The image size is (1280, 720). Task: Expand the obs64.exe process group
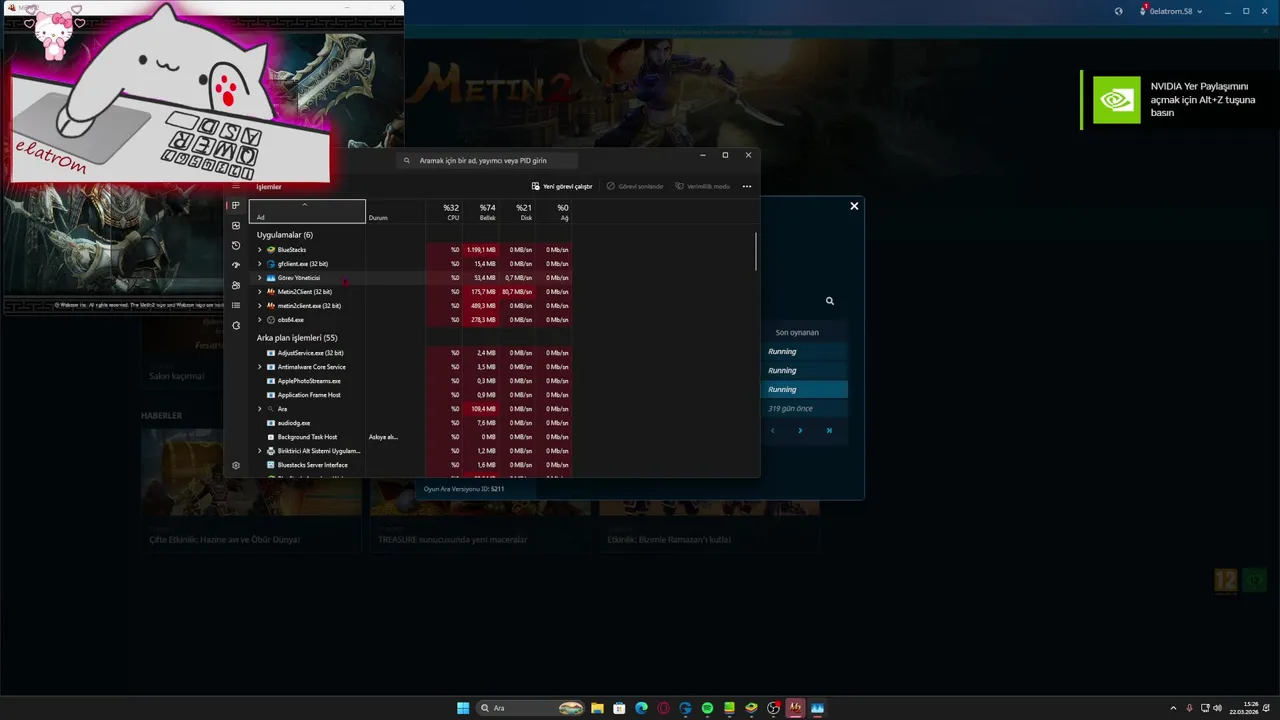click(x=259, y=319)
